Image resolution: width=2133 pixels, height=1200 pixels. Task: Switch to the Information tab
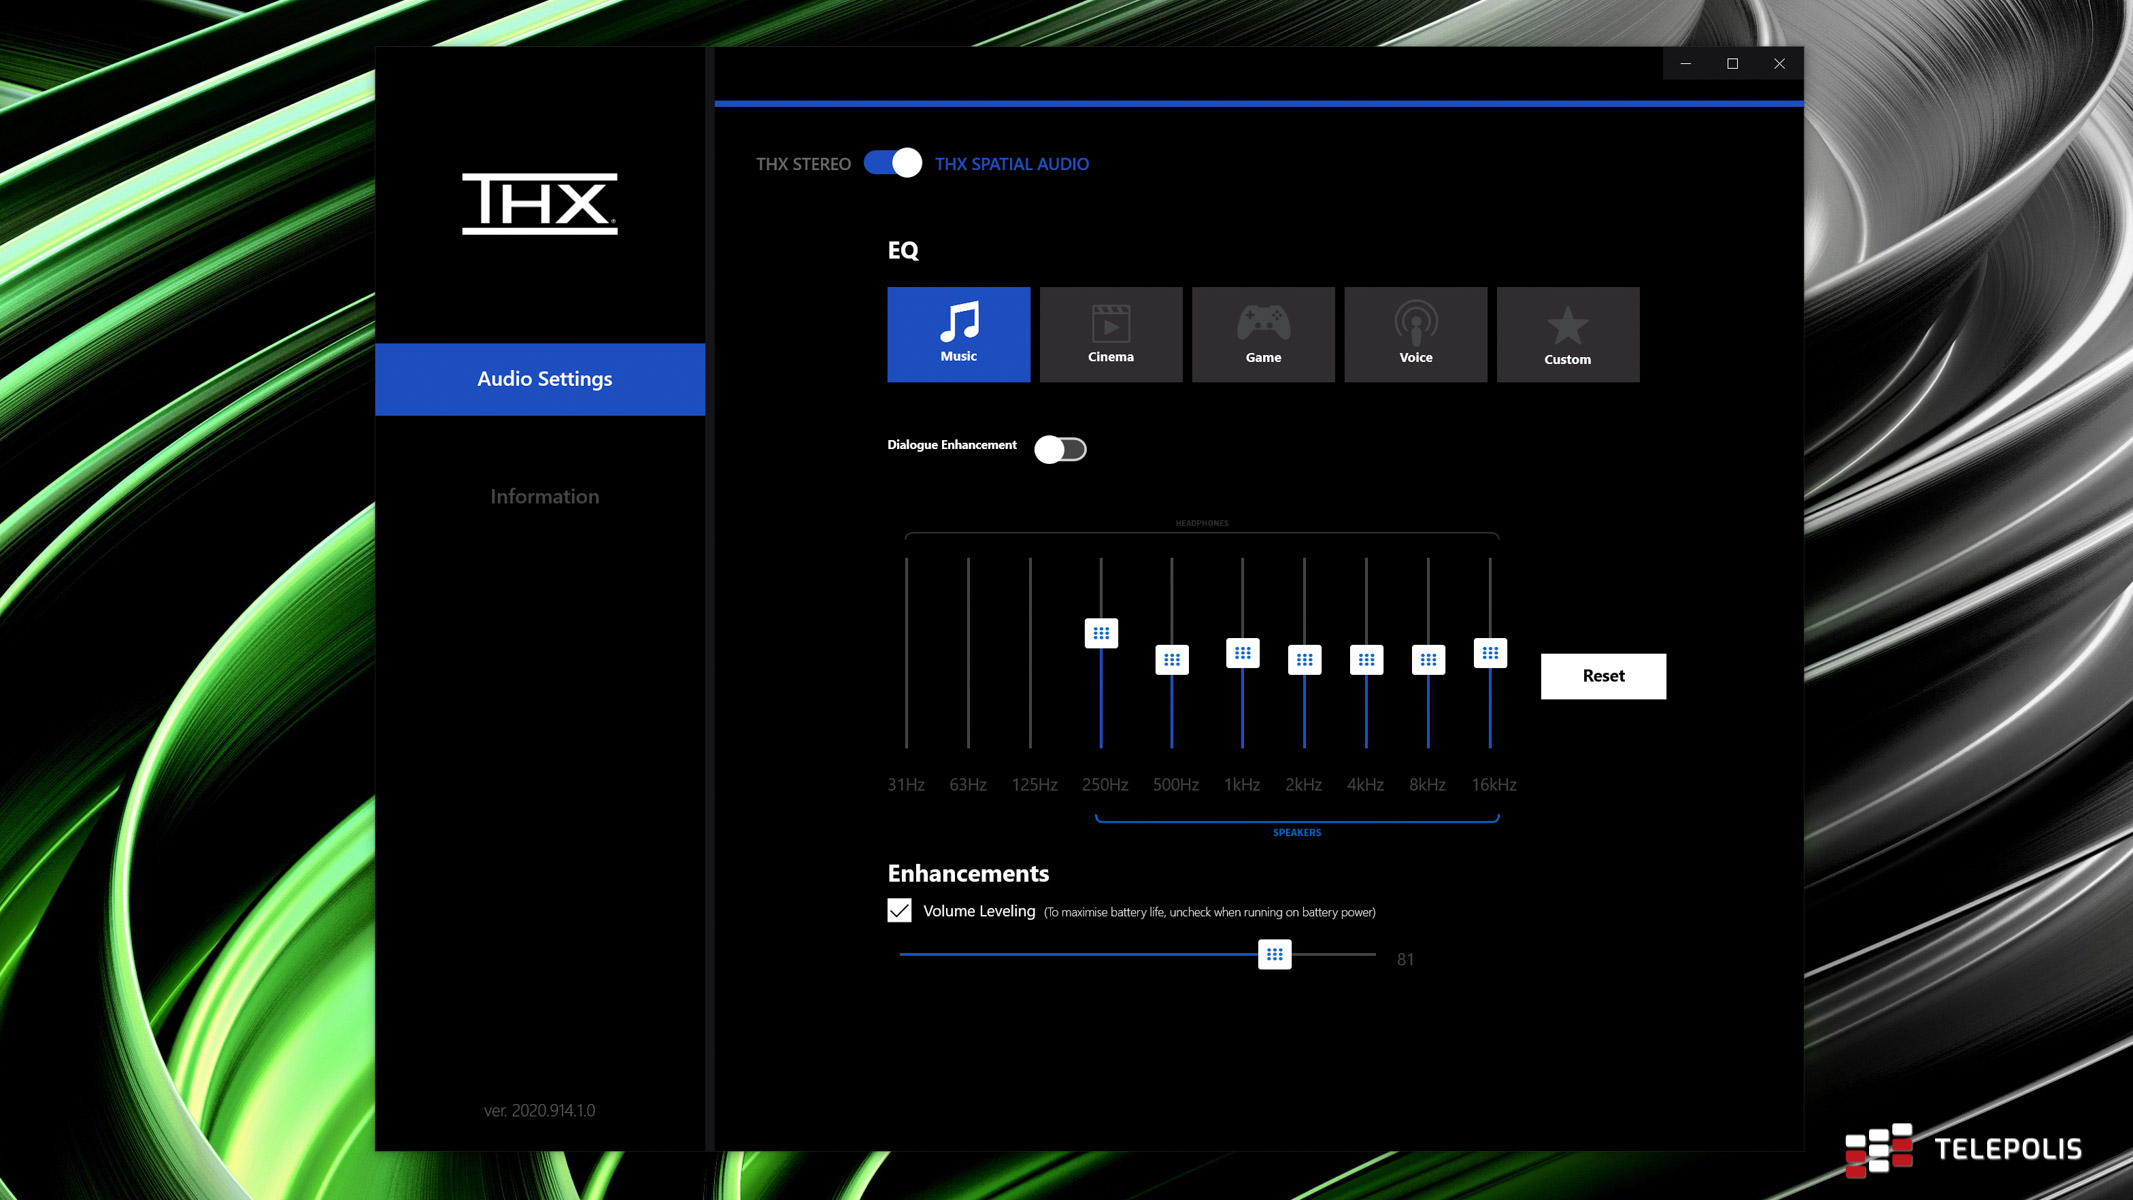point(544,496)
